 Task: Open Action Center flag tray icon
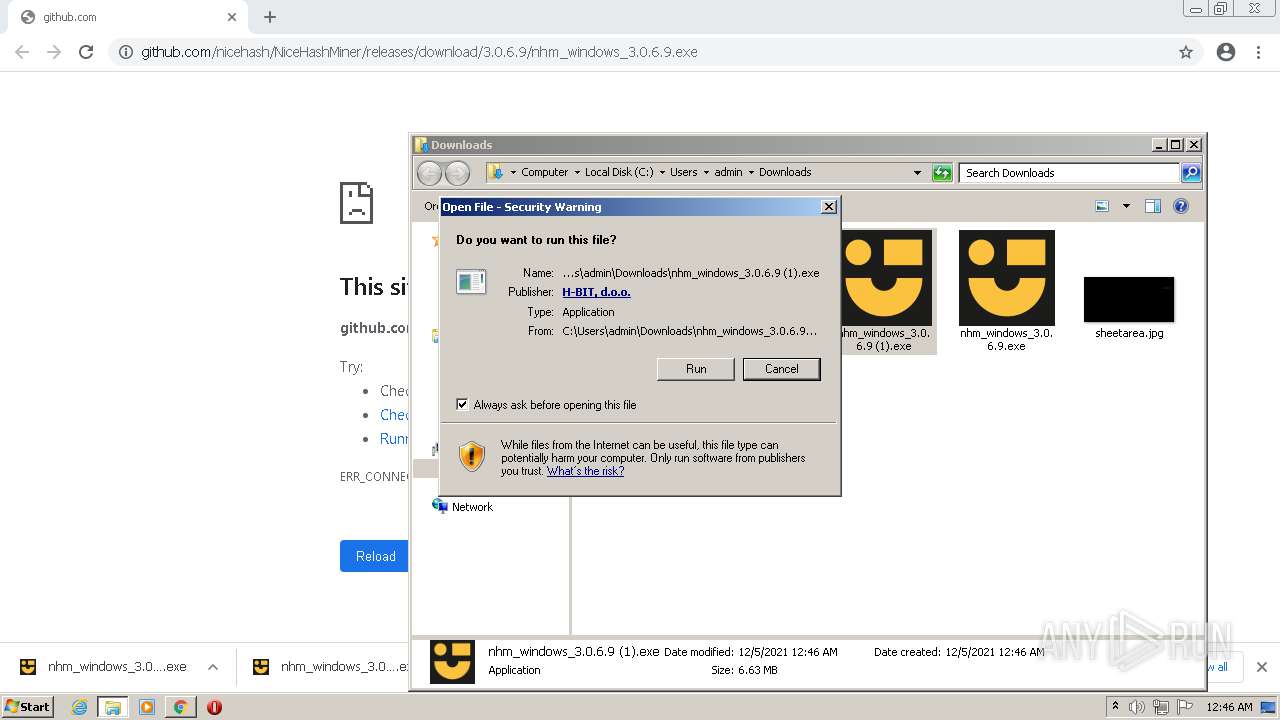1185,707
